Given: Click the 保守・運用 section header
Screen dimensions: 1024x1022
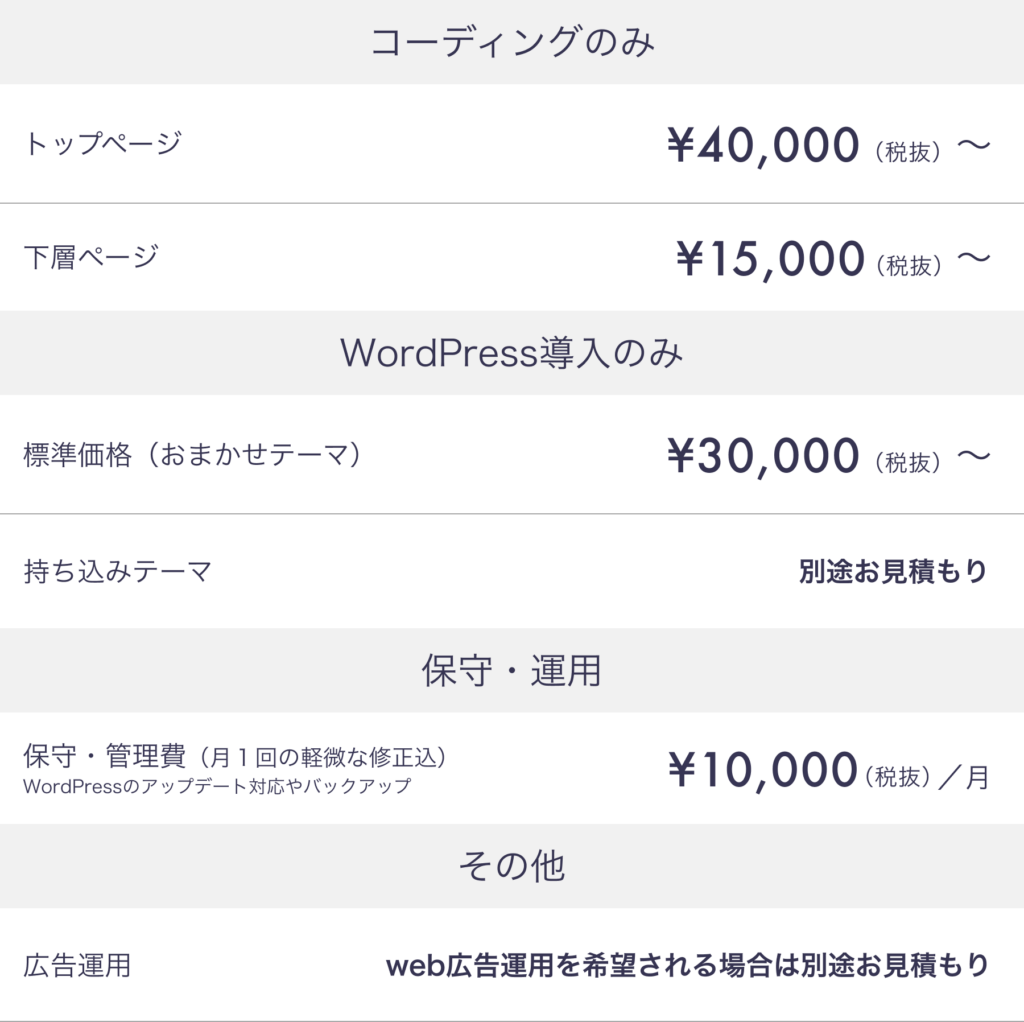Looking at the screenshot, I should pyautogui.click(x=512, y=671).
